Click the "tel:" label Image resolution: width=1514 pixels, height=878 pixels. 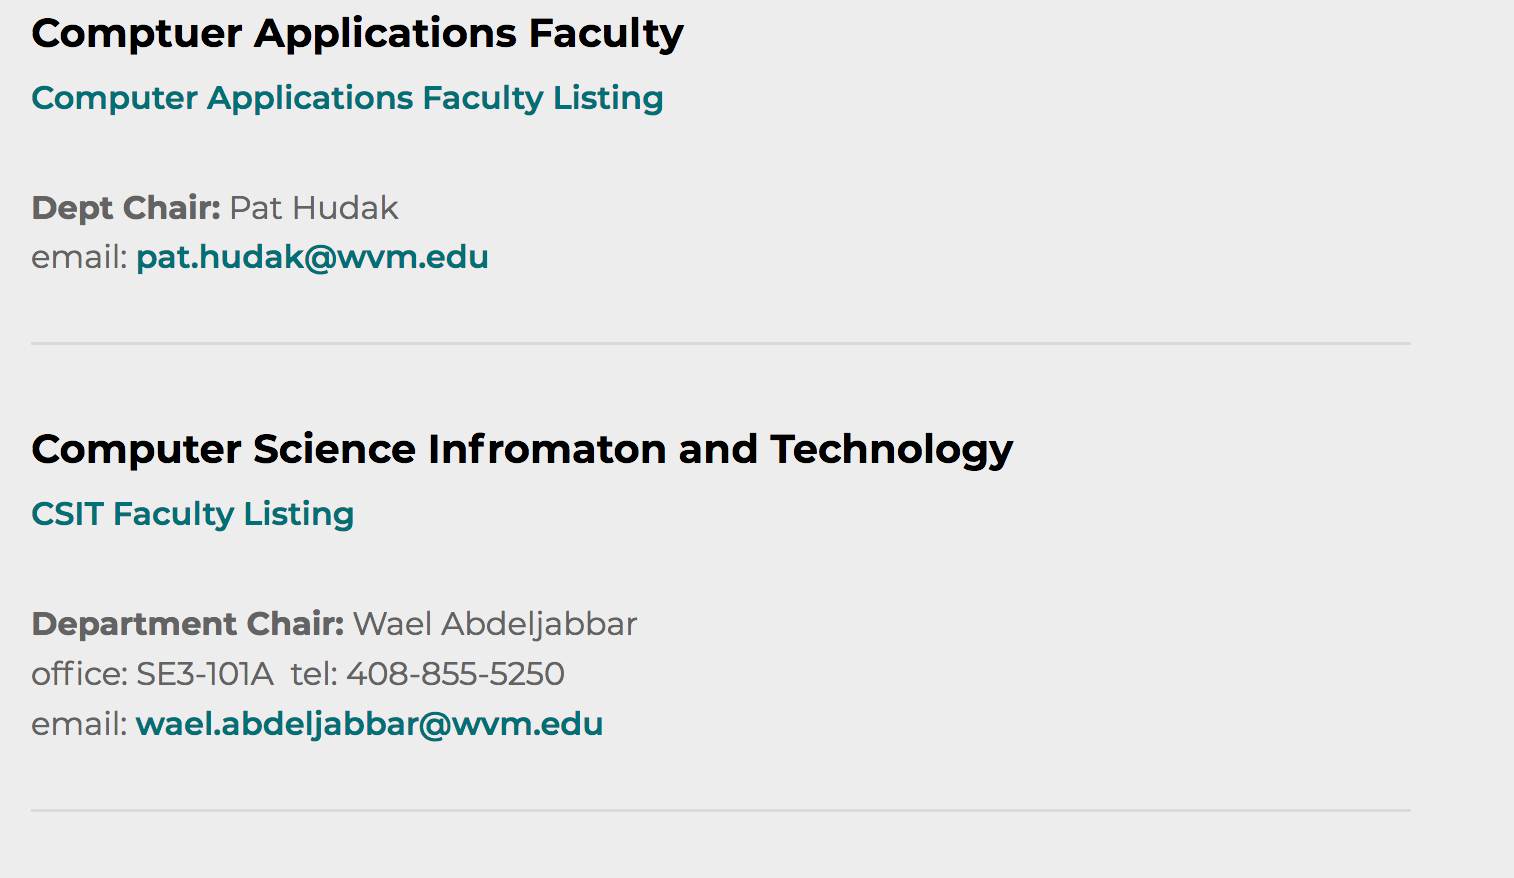click(314, 674)
